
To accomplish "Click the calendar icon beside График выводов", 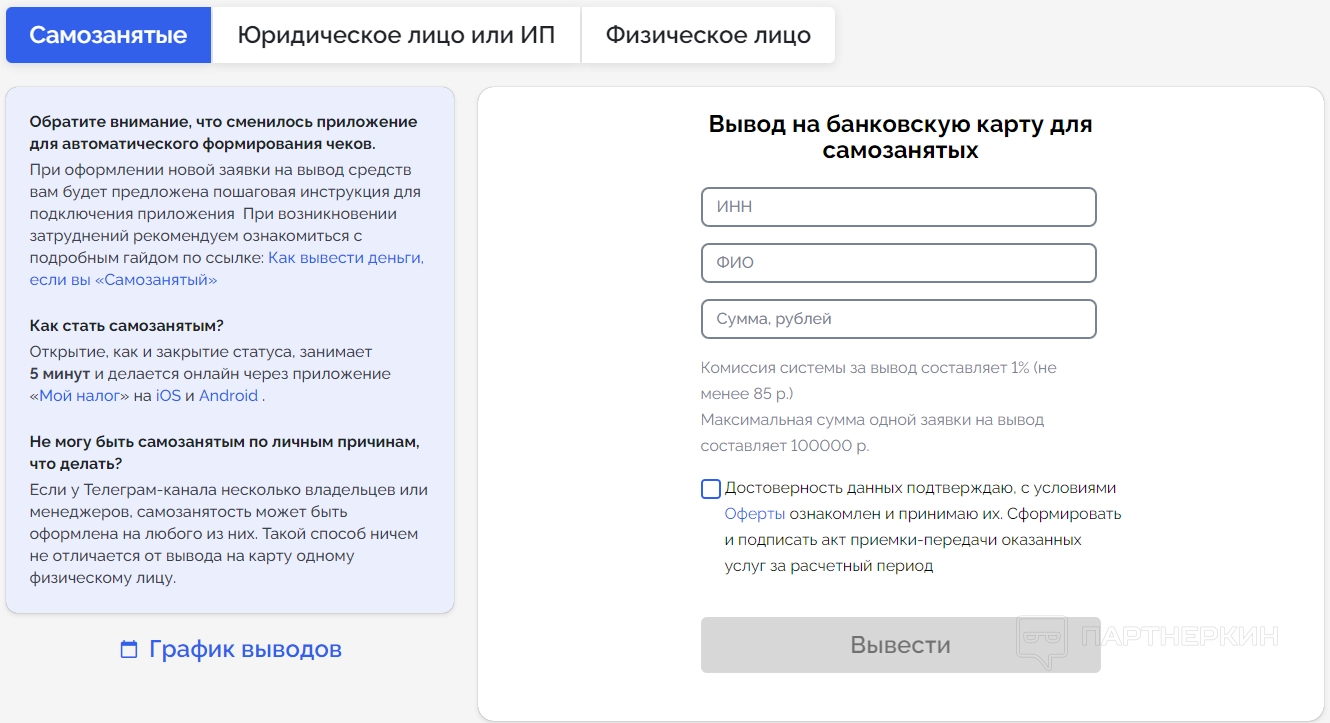I will [128, 650].
